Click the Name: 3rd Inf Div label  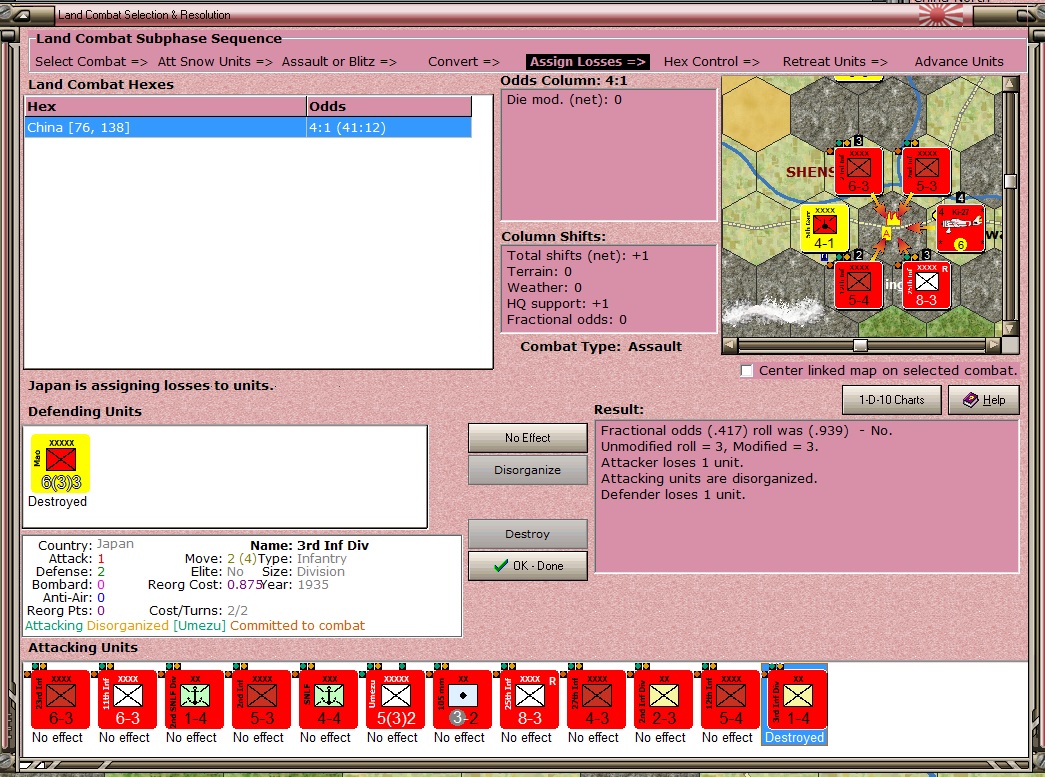coord(309,545)
